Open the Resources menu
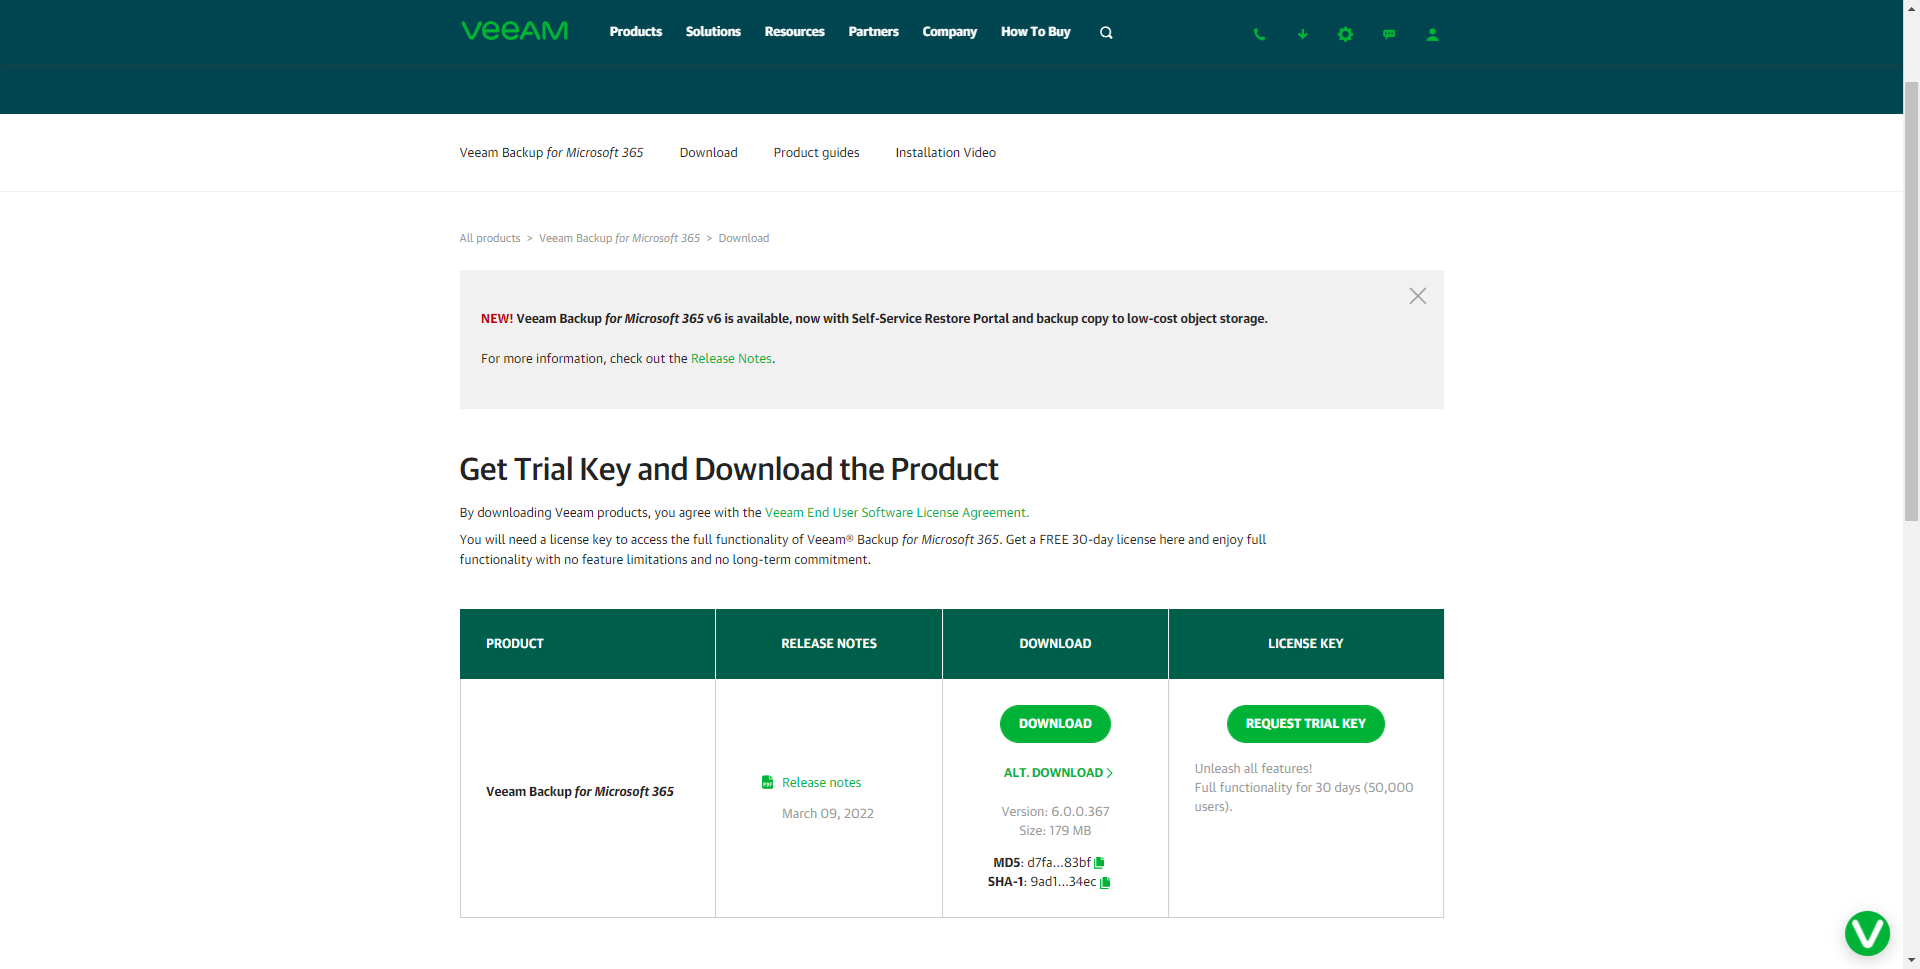This screenshot has width=1920, height=969. click(x=794, y=32)
